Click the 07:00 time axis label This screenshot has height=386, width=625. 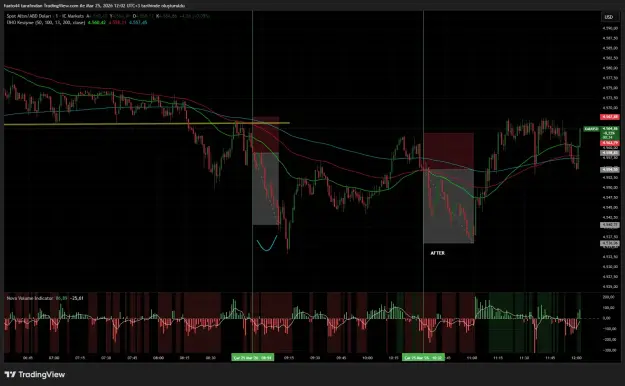[x=54, y=358]
